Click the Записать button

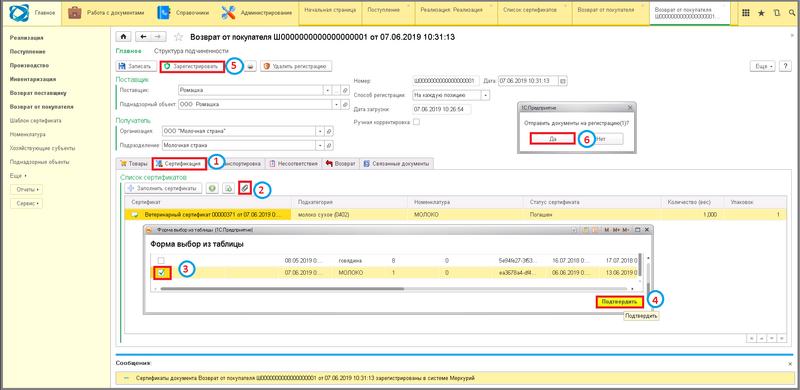135,66
